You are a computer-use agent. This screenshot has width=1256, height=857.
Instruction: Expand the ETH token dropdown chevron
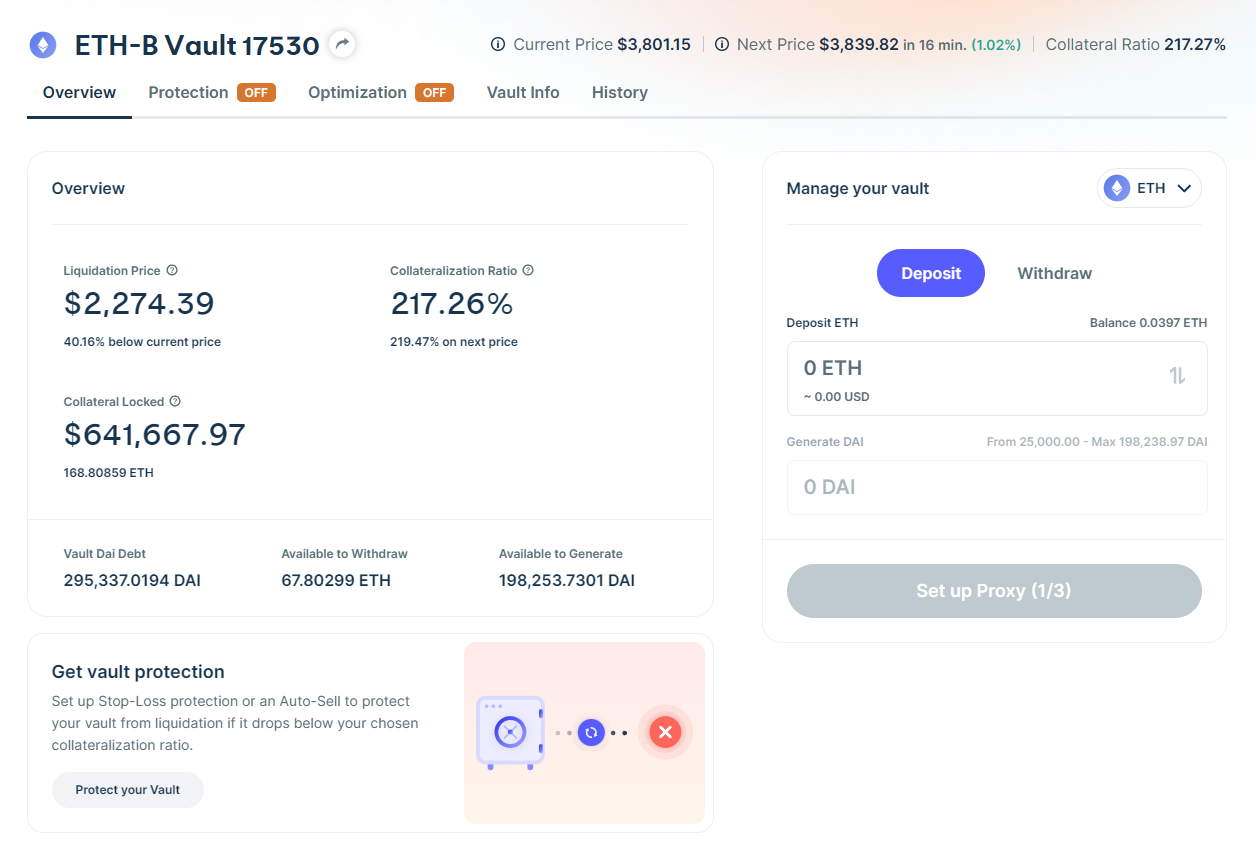coord(1184,188)
